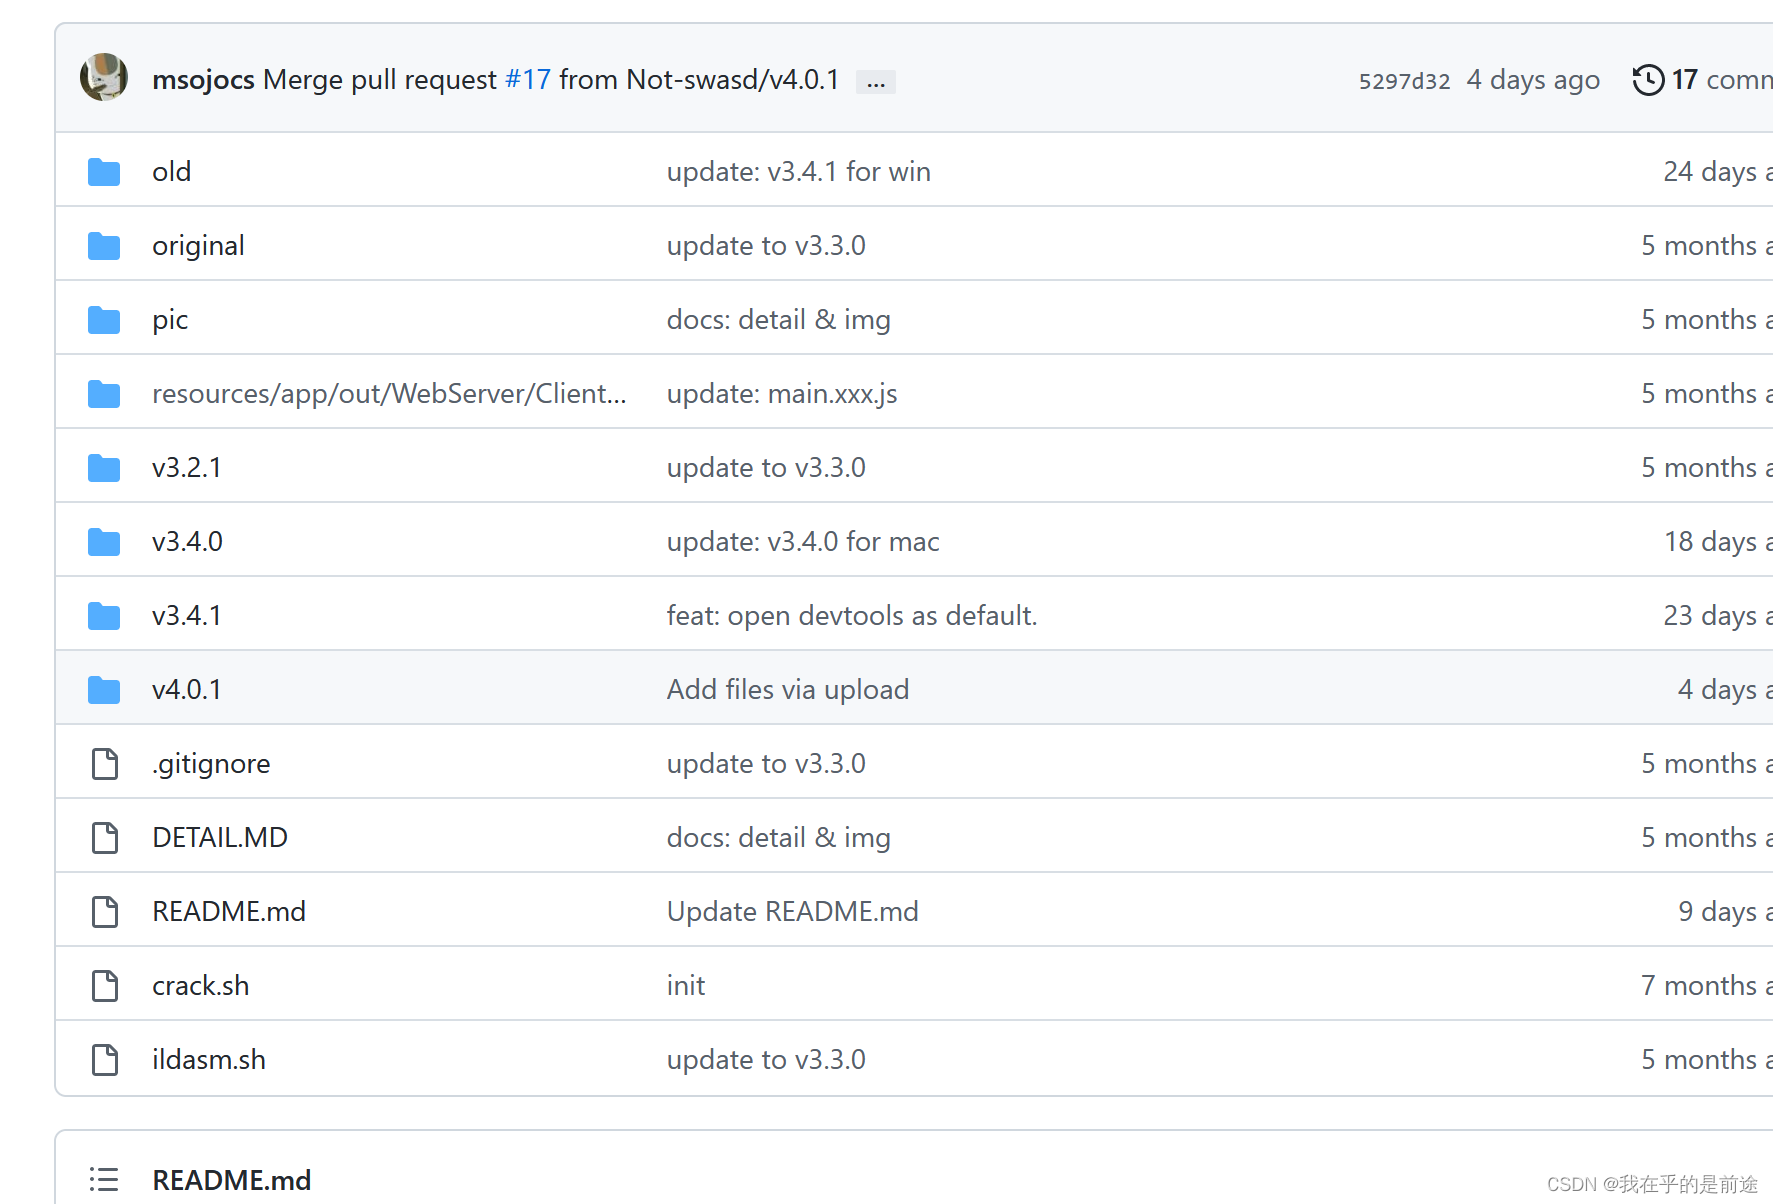Open the DETAIL.MD file

(x=219, y=837)
